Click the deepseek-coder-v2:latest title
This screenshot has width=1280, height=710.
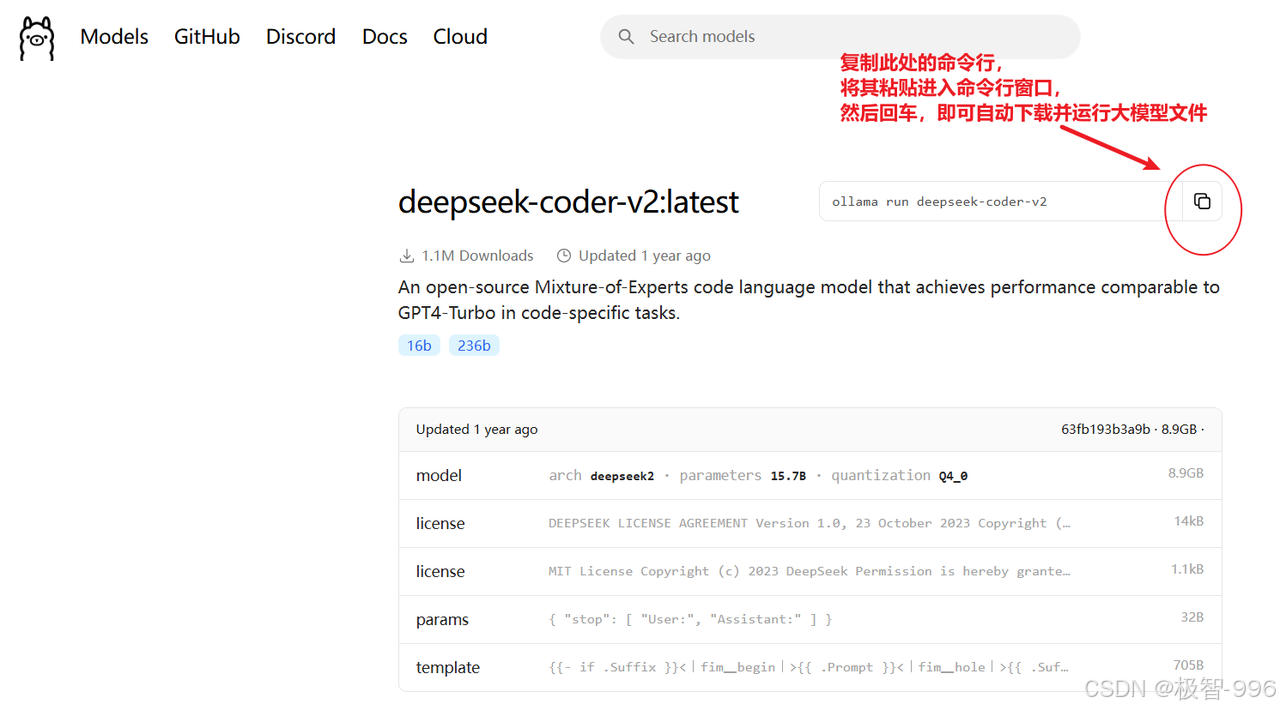coord(568,201)
